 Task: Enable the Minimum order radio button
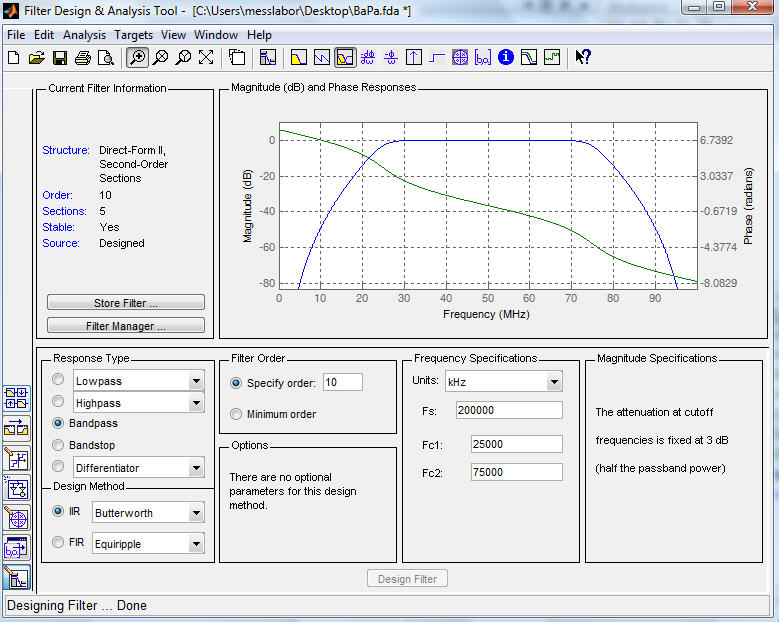point(236,414)
